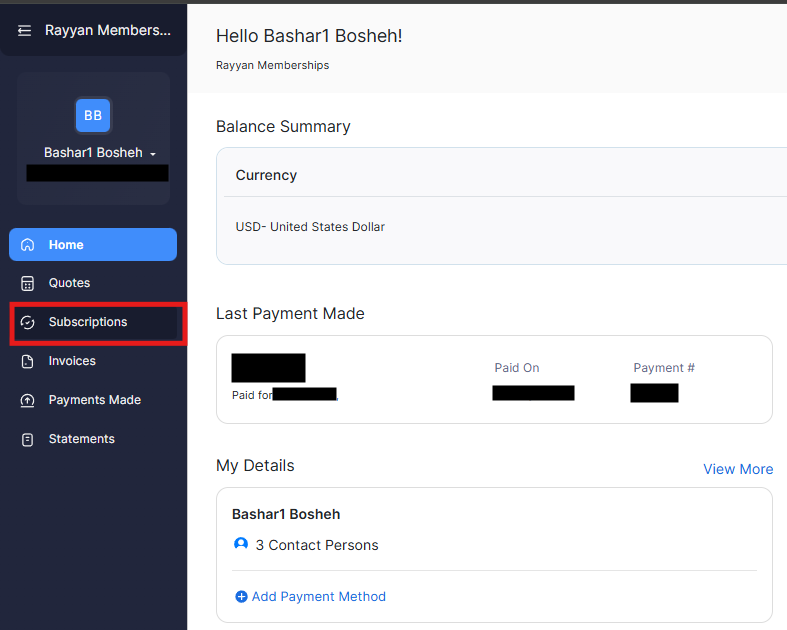Open the Invoices menu item
Screen dimensions: 787x630
[72, 361]
